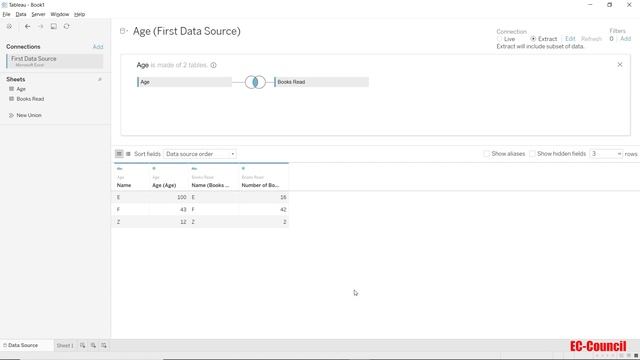Click database icon next to title
Image resolution: width=640 pixels, height=360 pixels.
coord(123,31)
